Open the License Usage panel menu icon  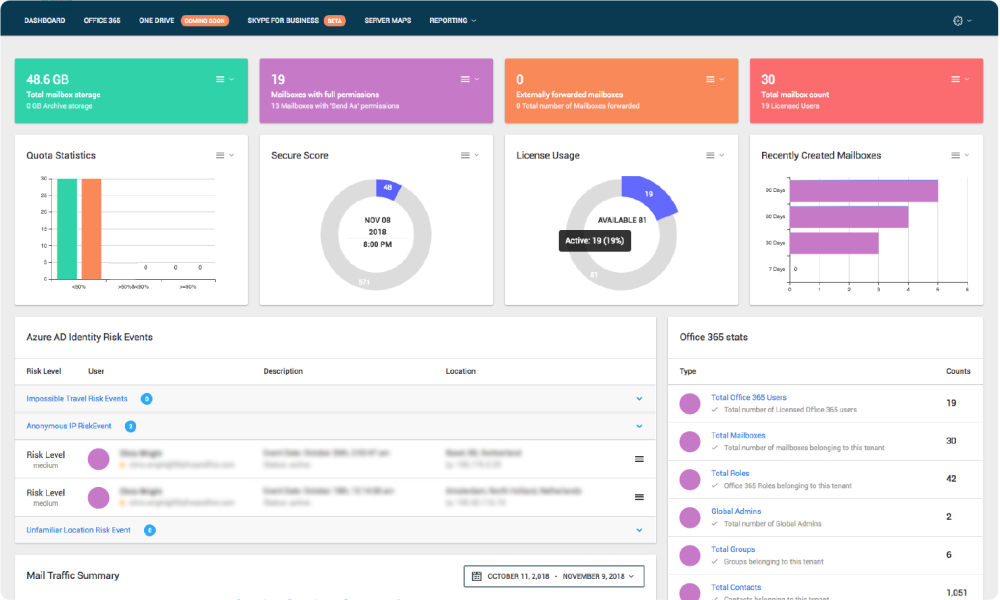click(710, 155)
